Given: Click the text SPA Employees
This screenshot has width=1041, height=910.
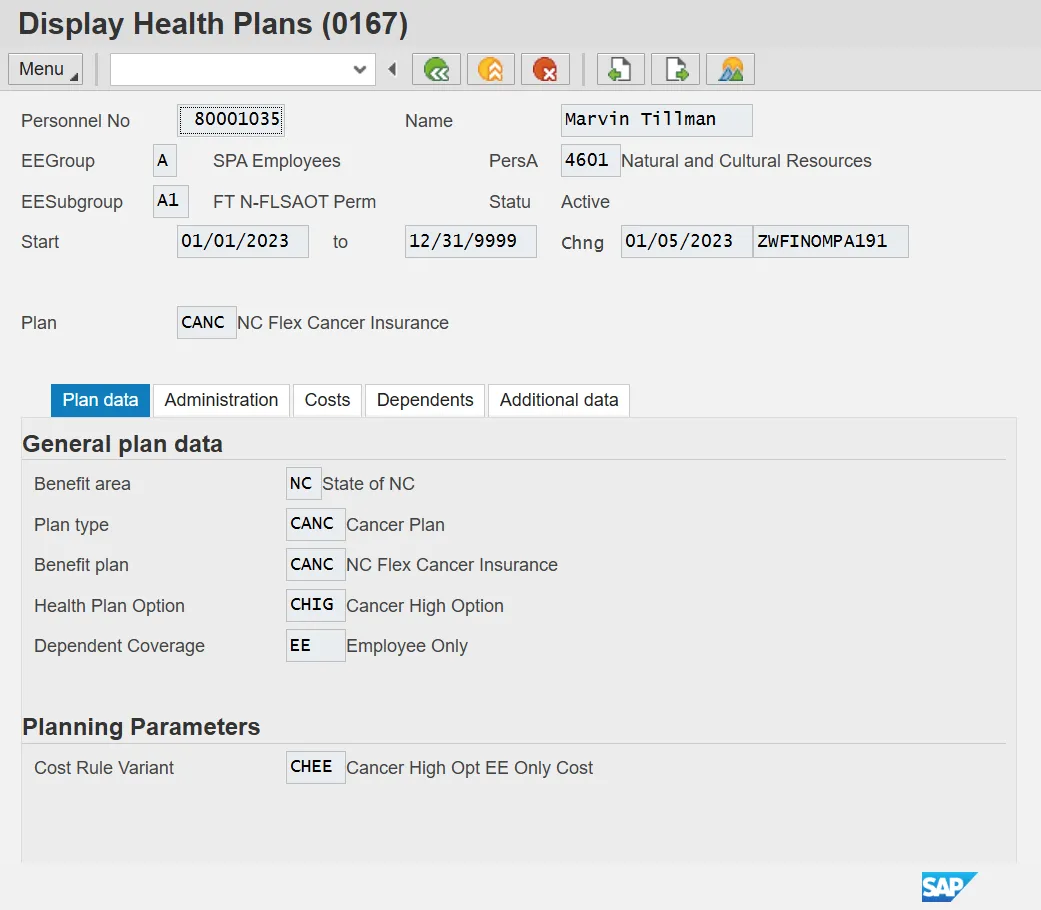Looking at the screenshot, I should pyautogui.click(x=277, y=161).
